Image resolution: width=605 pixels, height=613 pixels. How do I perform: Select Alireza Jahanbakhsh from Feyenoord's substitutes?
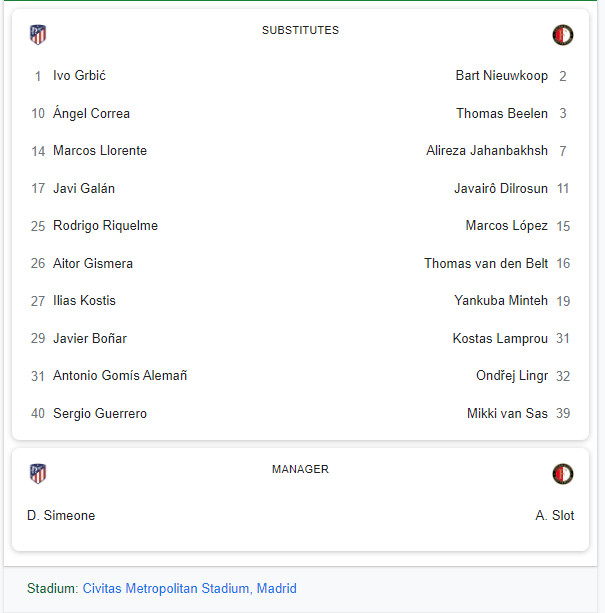click(487, 151)
